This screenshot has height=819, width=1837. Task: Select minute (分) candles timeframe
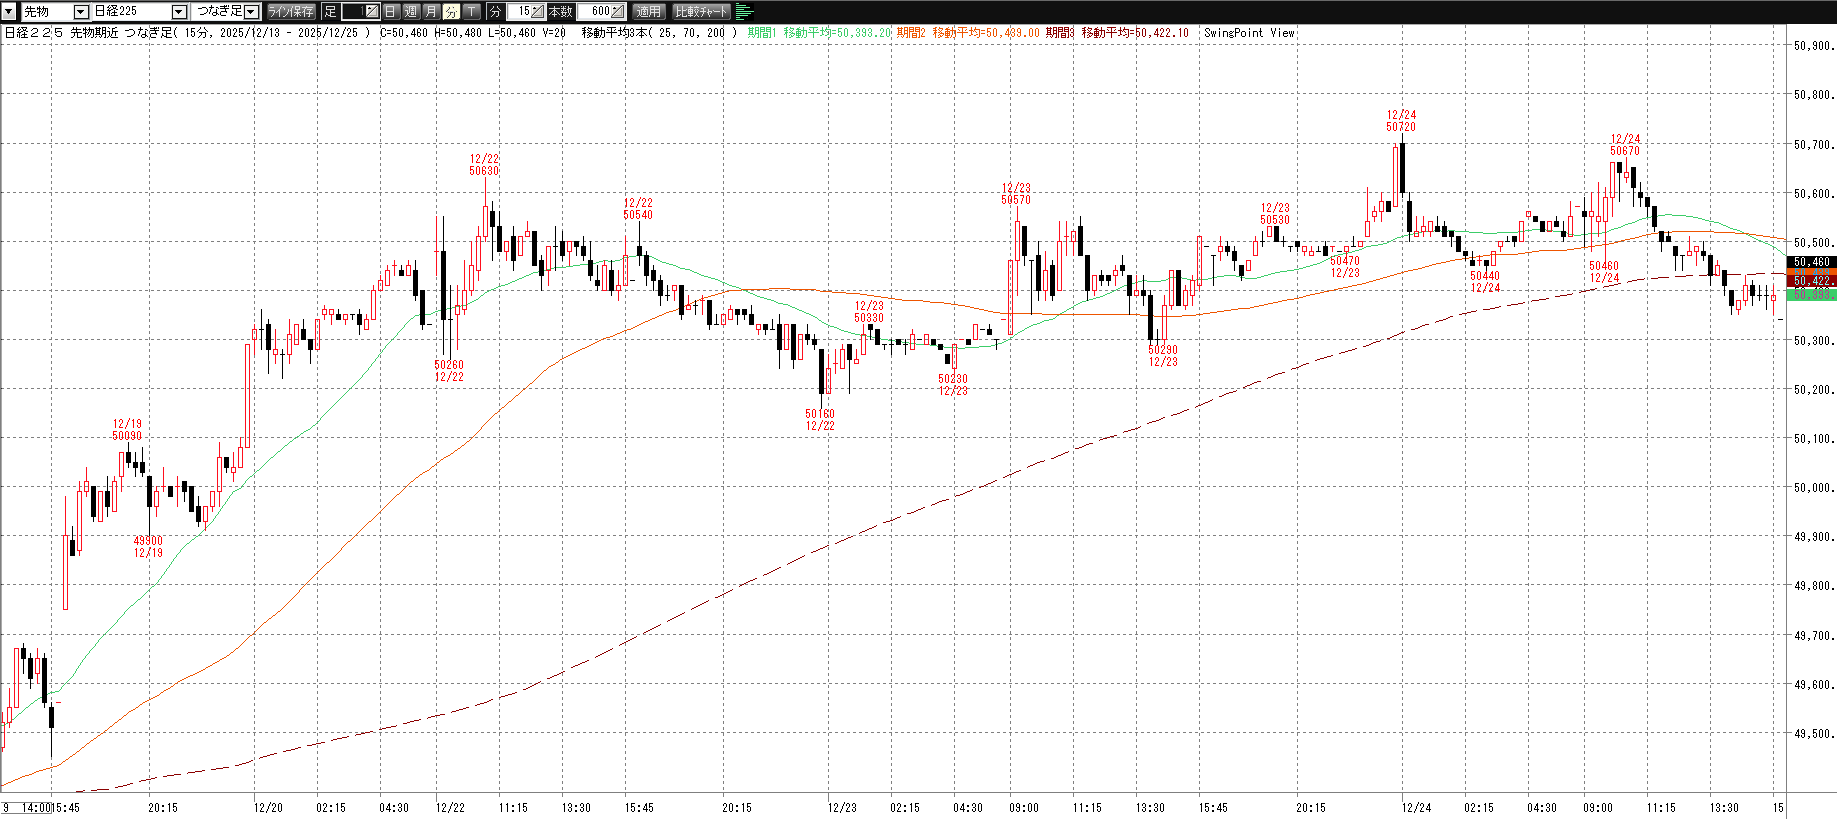click(451, 12)
